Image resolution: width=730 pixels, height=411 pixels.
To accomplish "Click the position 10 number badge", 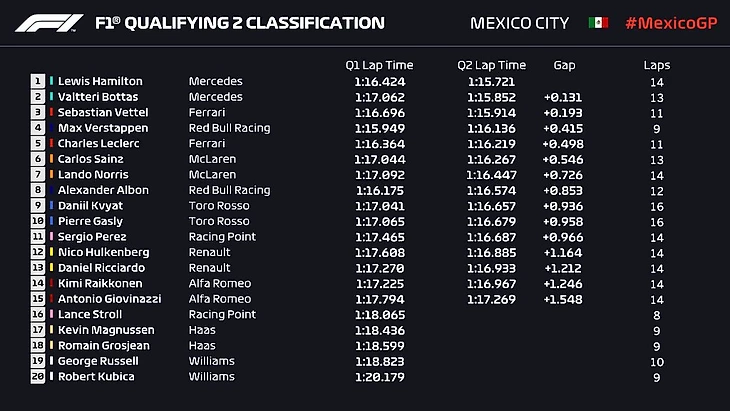I will [x=38, y=221].
